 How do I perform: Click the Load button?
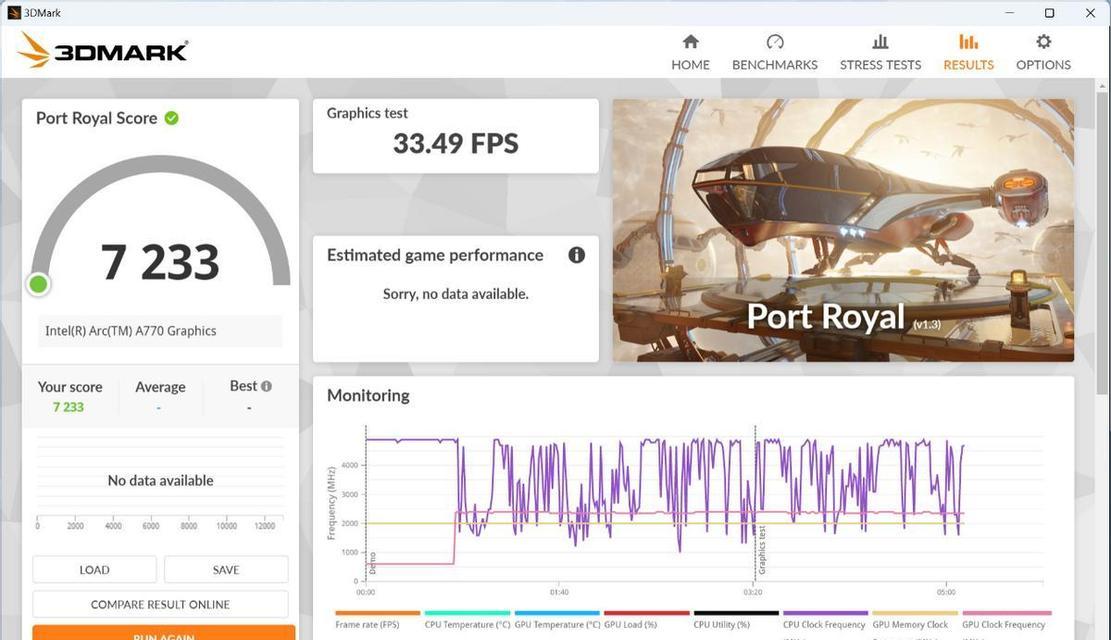pos(94,570)
